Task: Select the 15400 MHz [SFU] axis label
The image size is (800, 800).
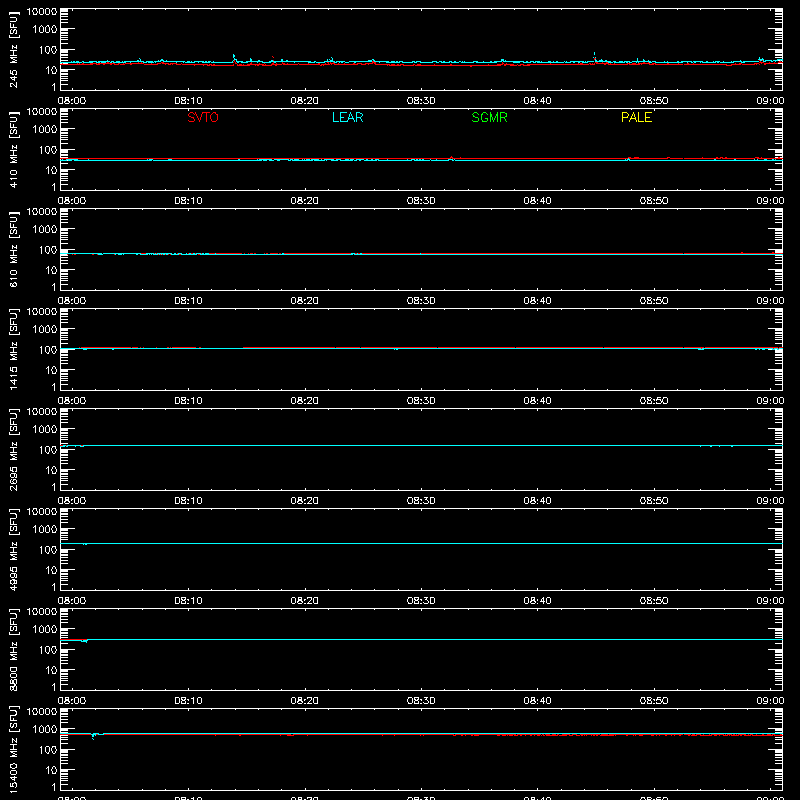Action: pos(14,749)
